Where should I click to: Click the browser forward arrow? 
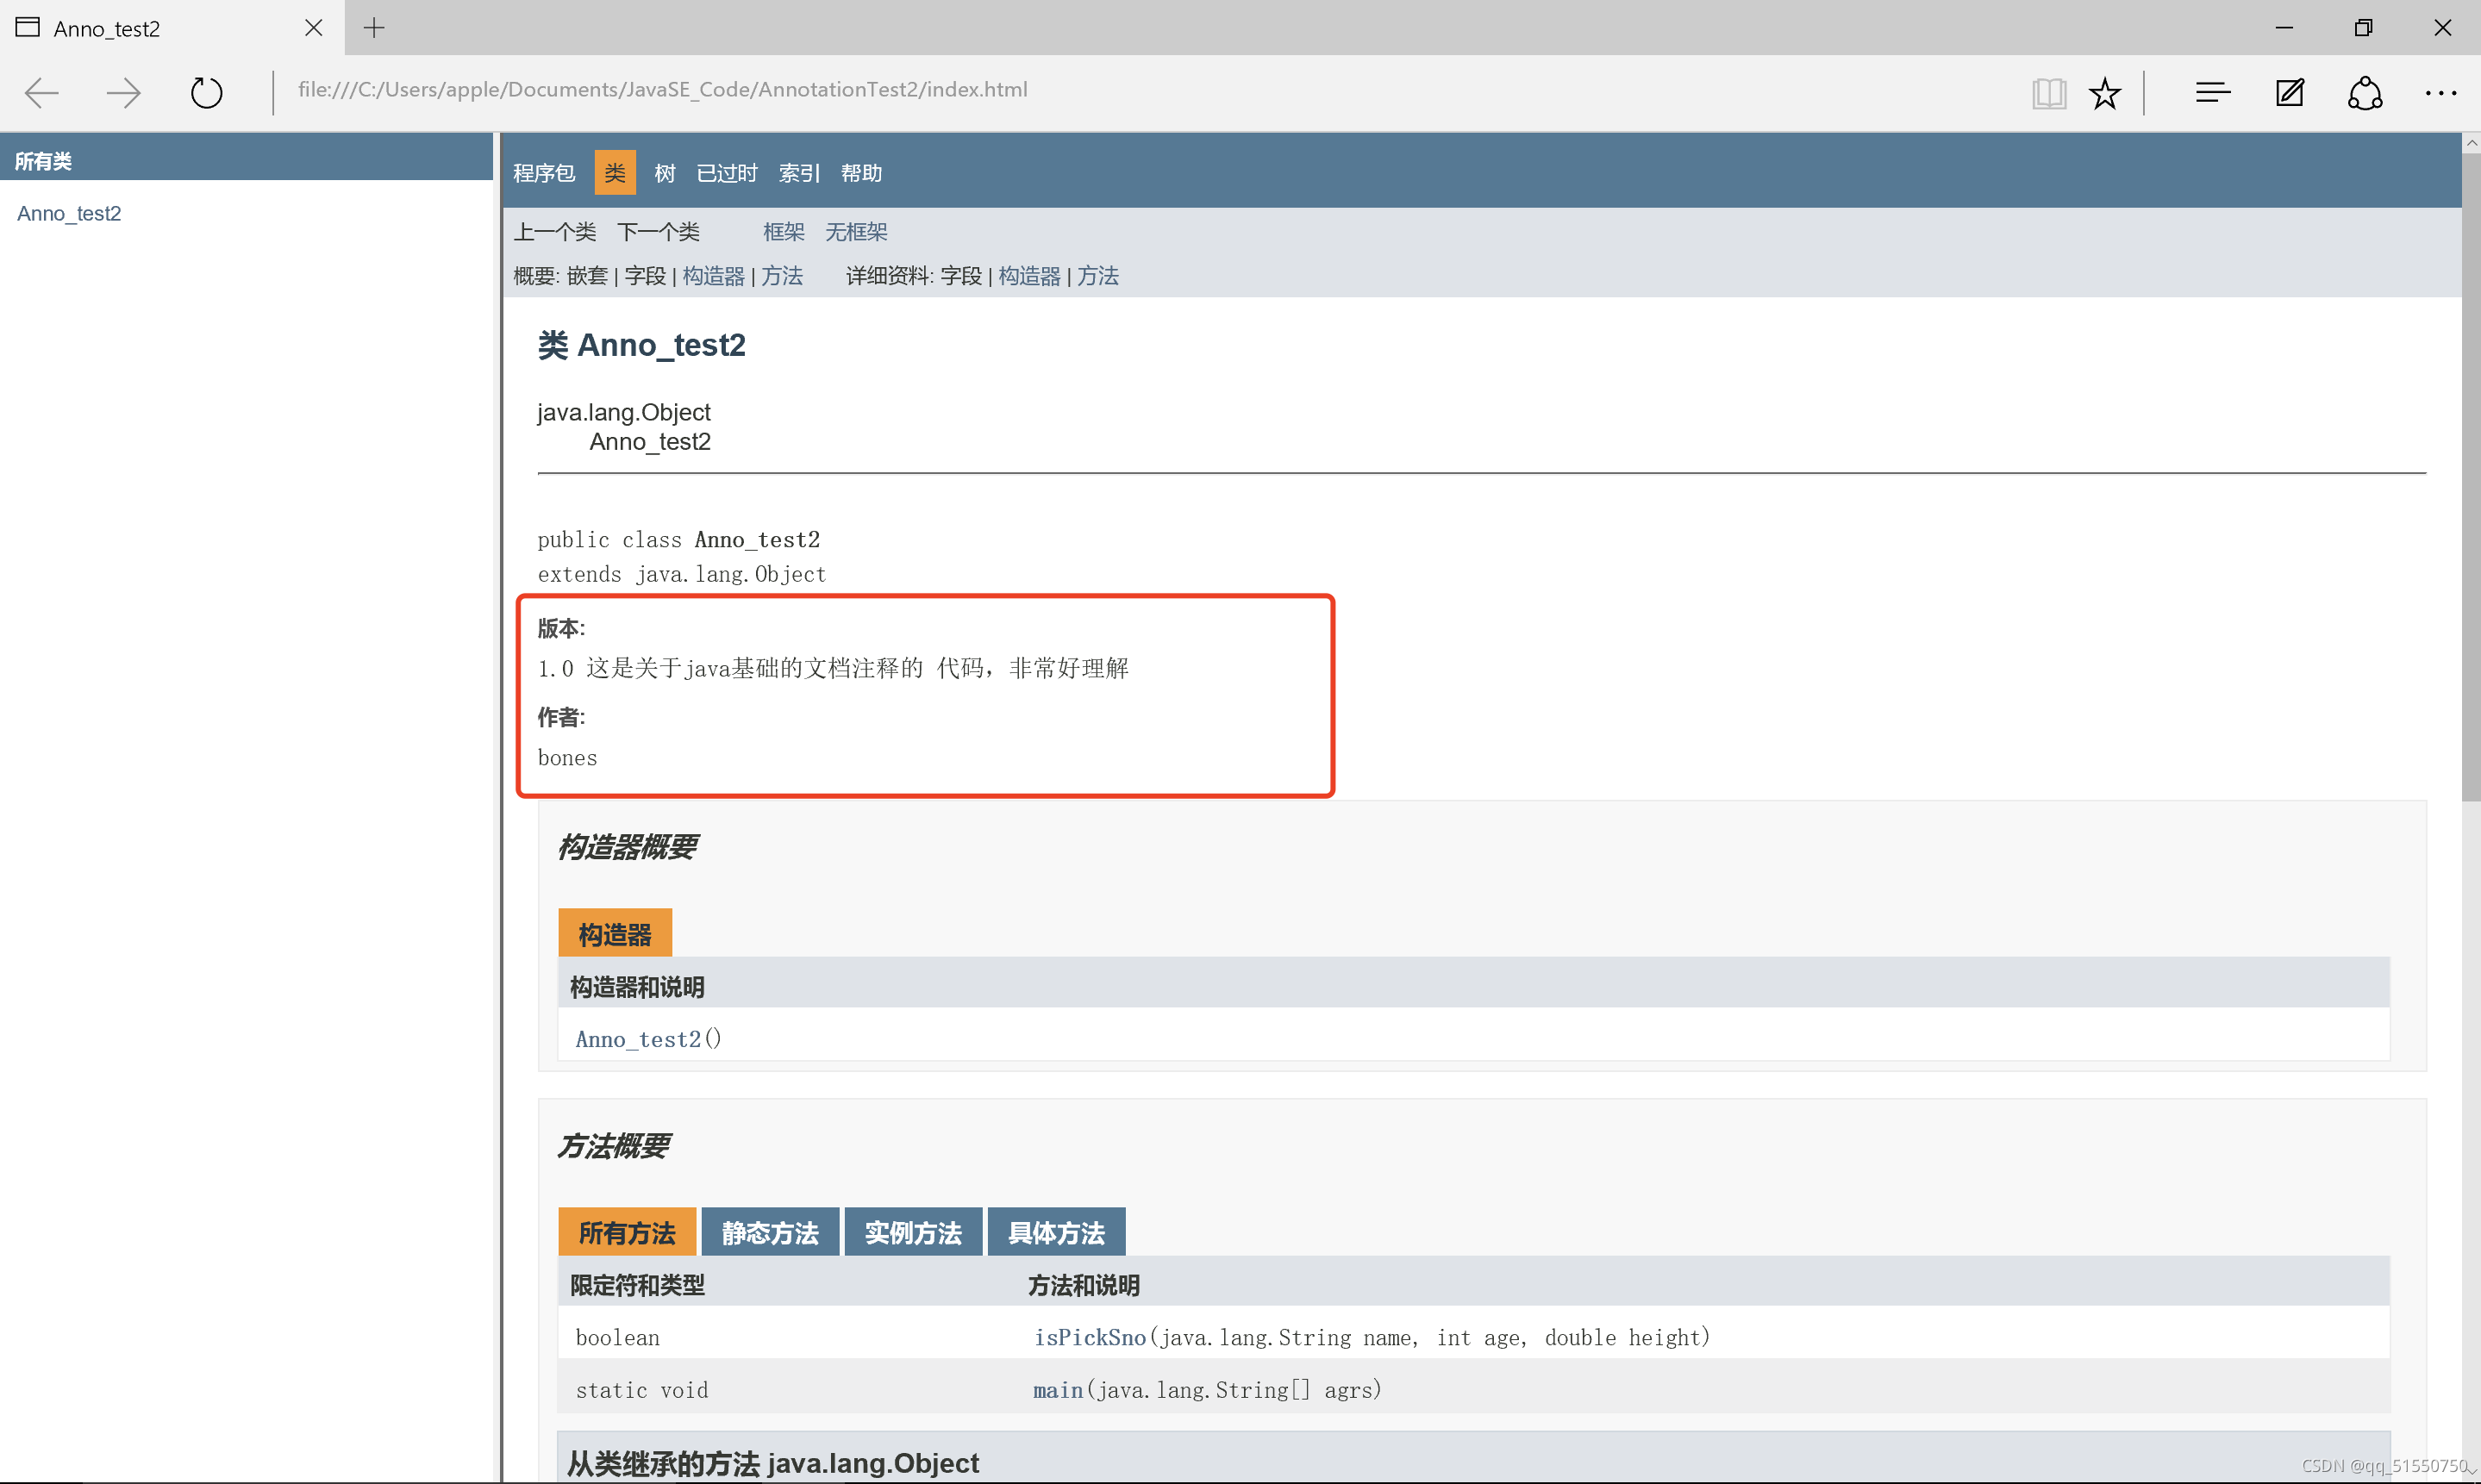tap(124, 93)
